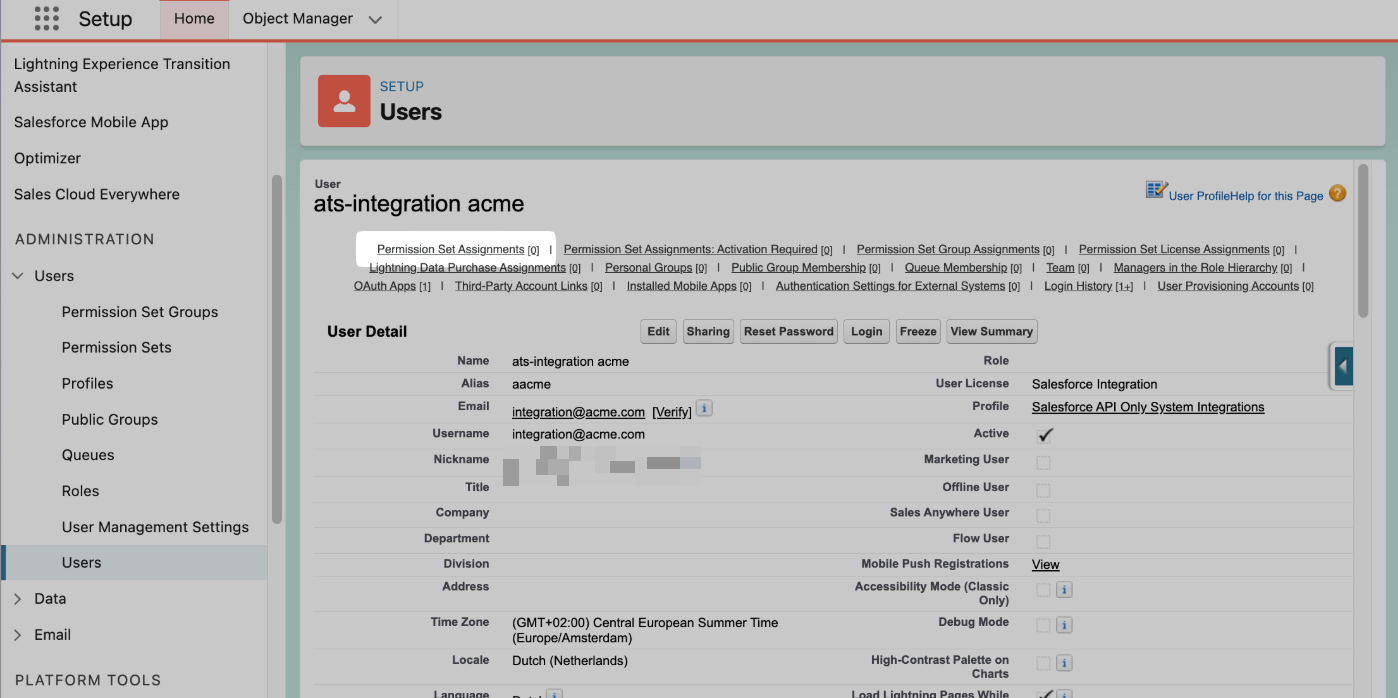Click info icon beside Debug Mode
This screenshot has height=698, width=1398.
point(1064,625)
